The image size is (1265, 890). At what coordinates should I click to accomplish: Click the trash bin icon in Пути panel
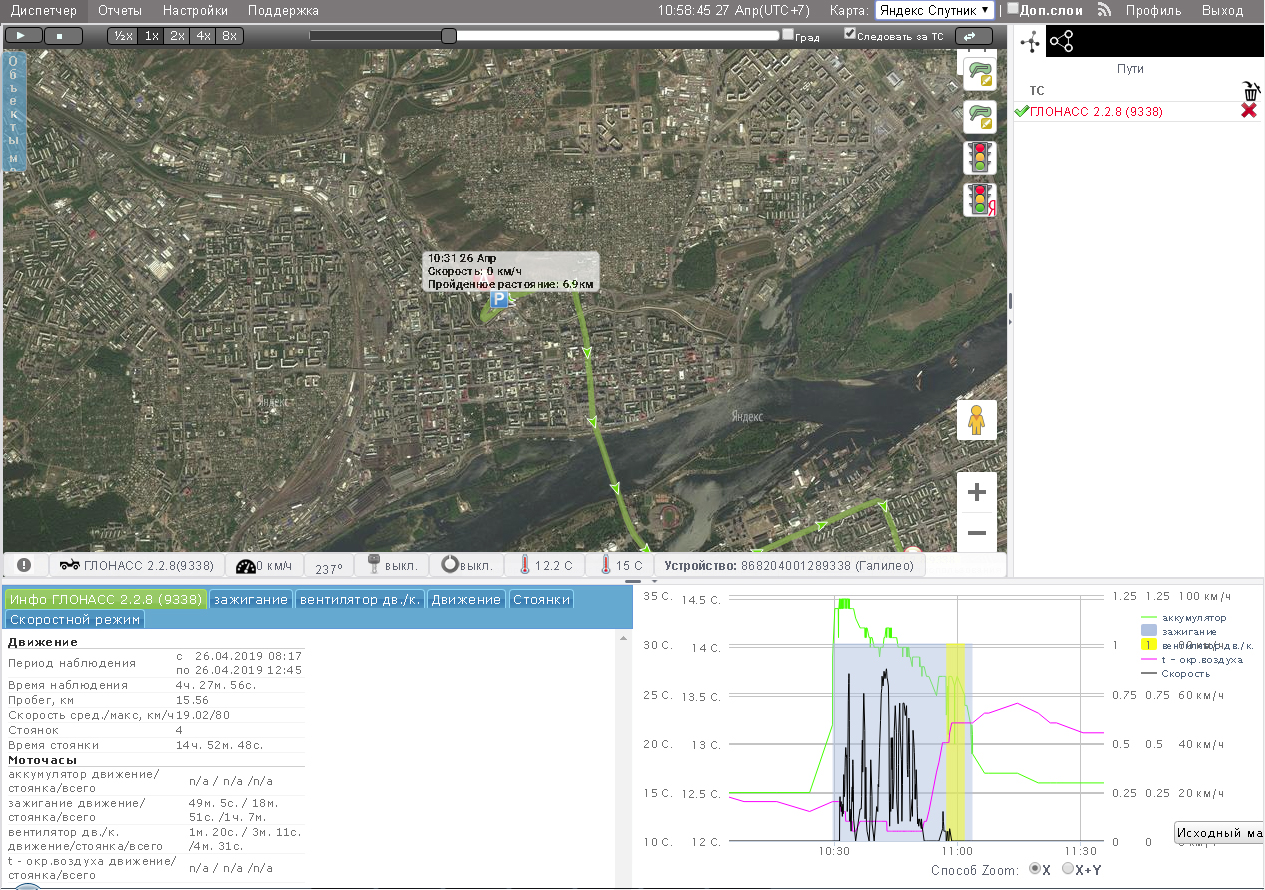(x=1249, y=91)
